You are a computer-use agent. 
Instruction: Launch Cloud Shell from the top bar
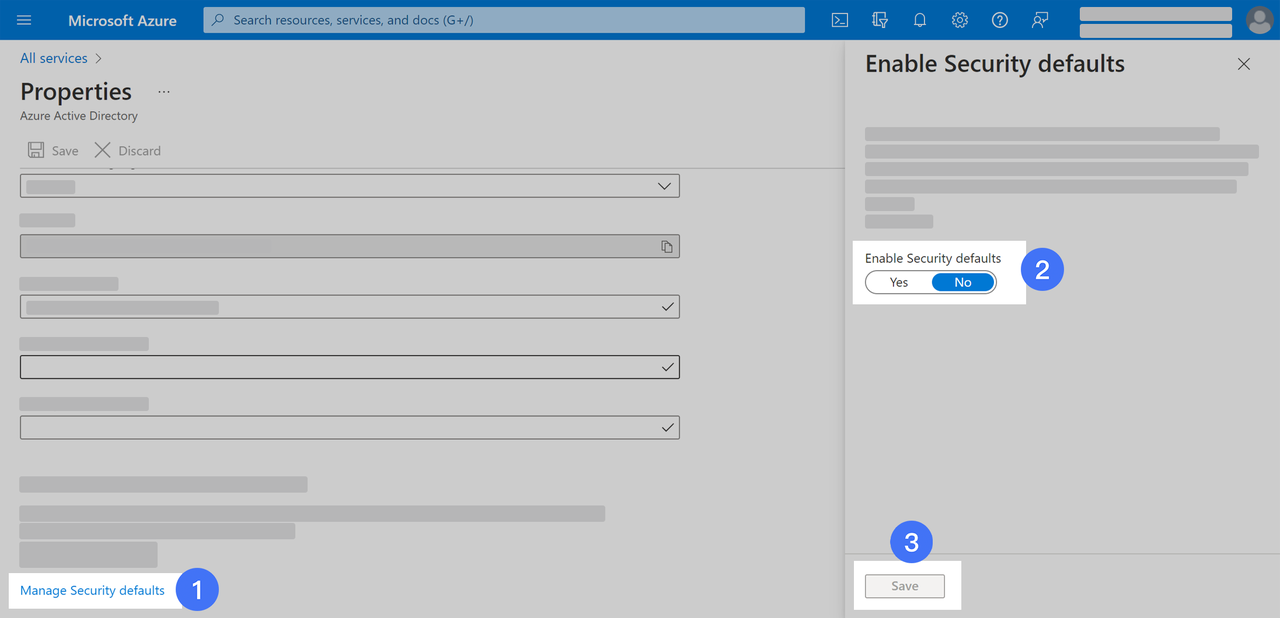point(840,20)
